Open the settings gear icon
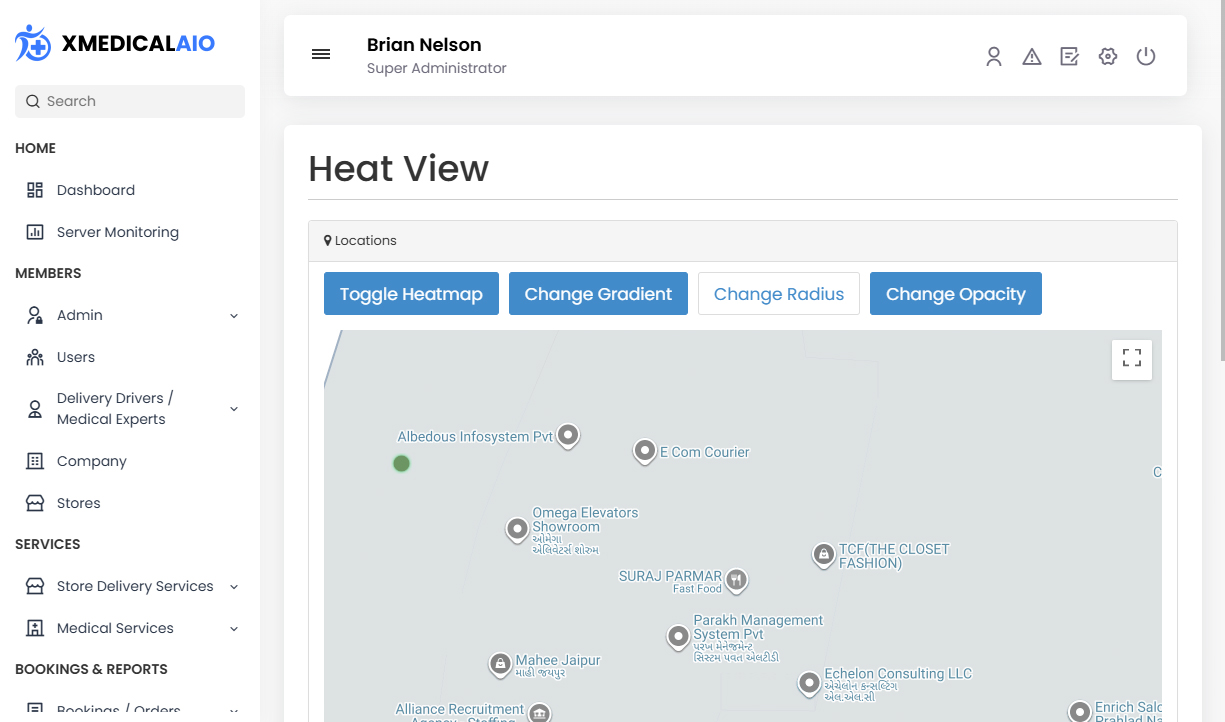The width and height of the screenshot is (1225, 722). [1107, 57]
